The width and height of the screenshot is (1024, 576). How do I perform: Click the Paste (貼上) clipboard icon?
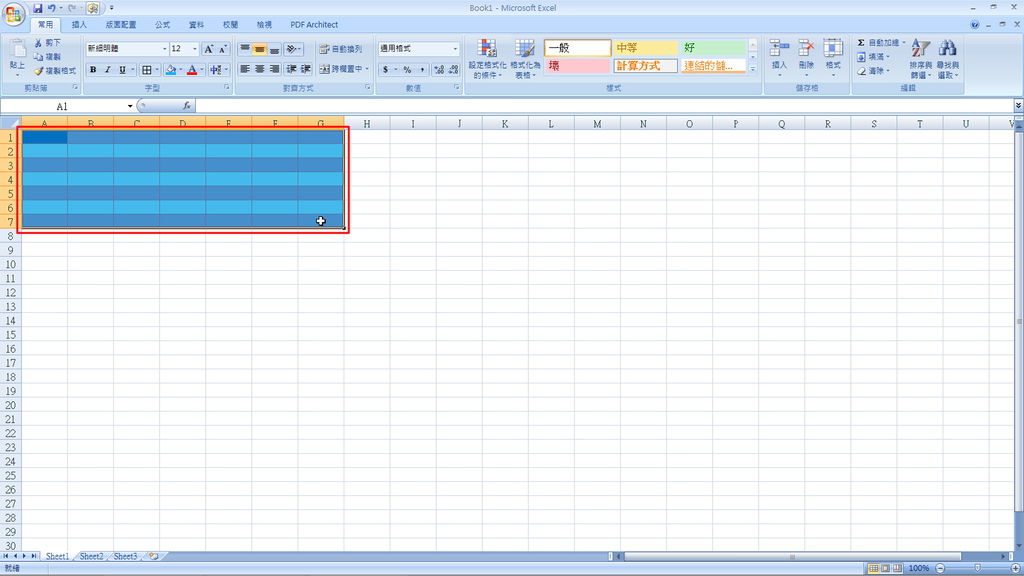17,49
